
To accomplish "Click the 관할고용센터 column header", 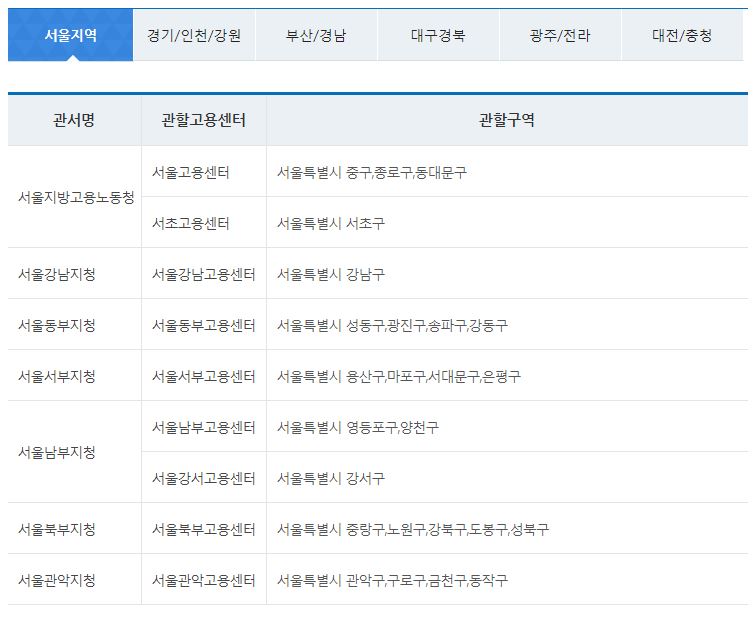I will pyautogui.click(x=203, y=120).
